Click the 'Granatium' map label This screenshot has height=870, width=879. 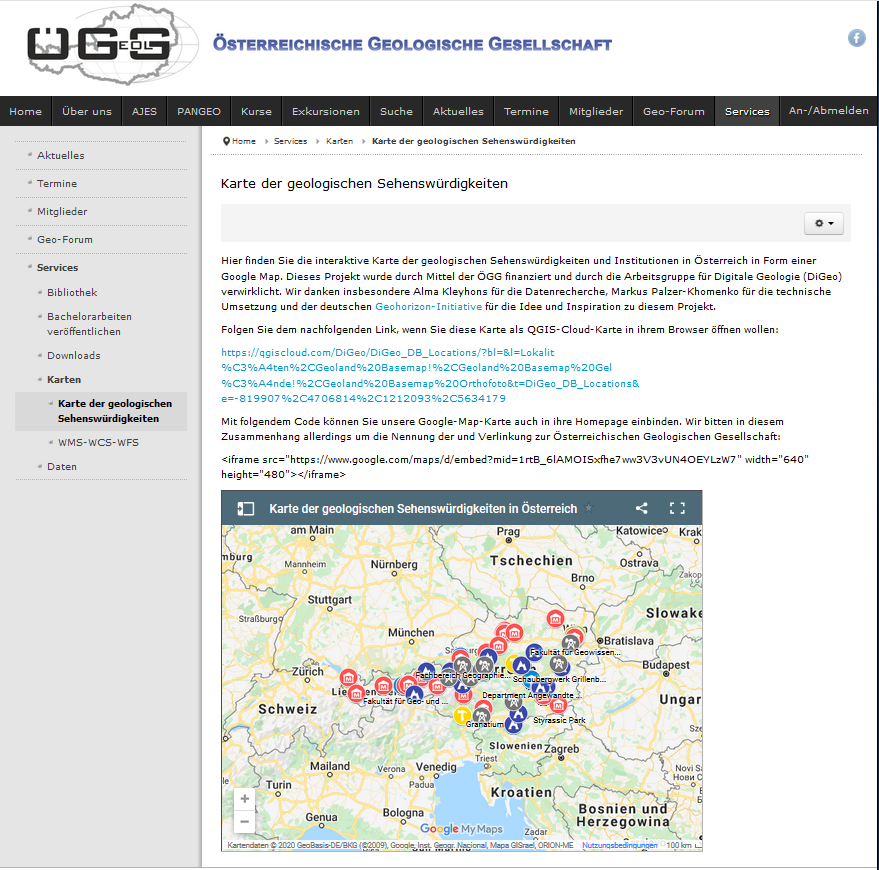tap(484, 724)
